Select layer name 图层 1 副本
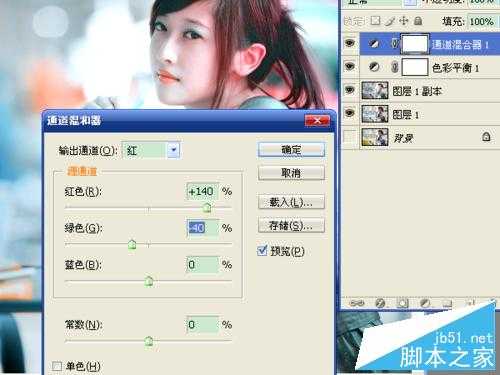500x375 pixels. point(417,91)
